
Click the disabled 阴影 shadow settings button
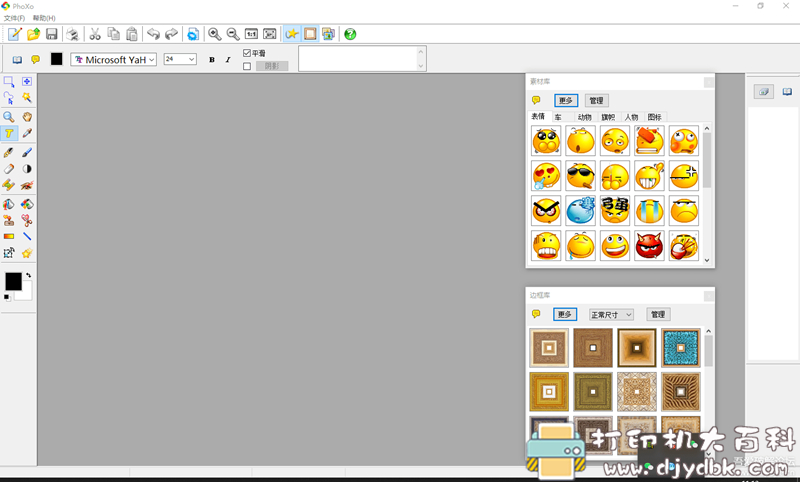272,66
